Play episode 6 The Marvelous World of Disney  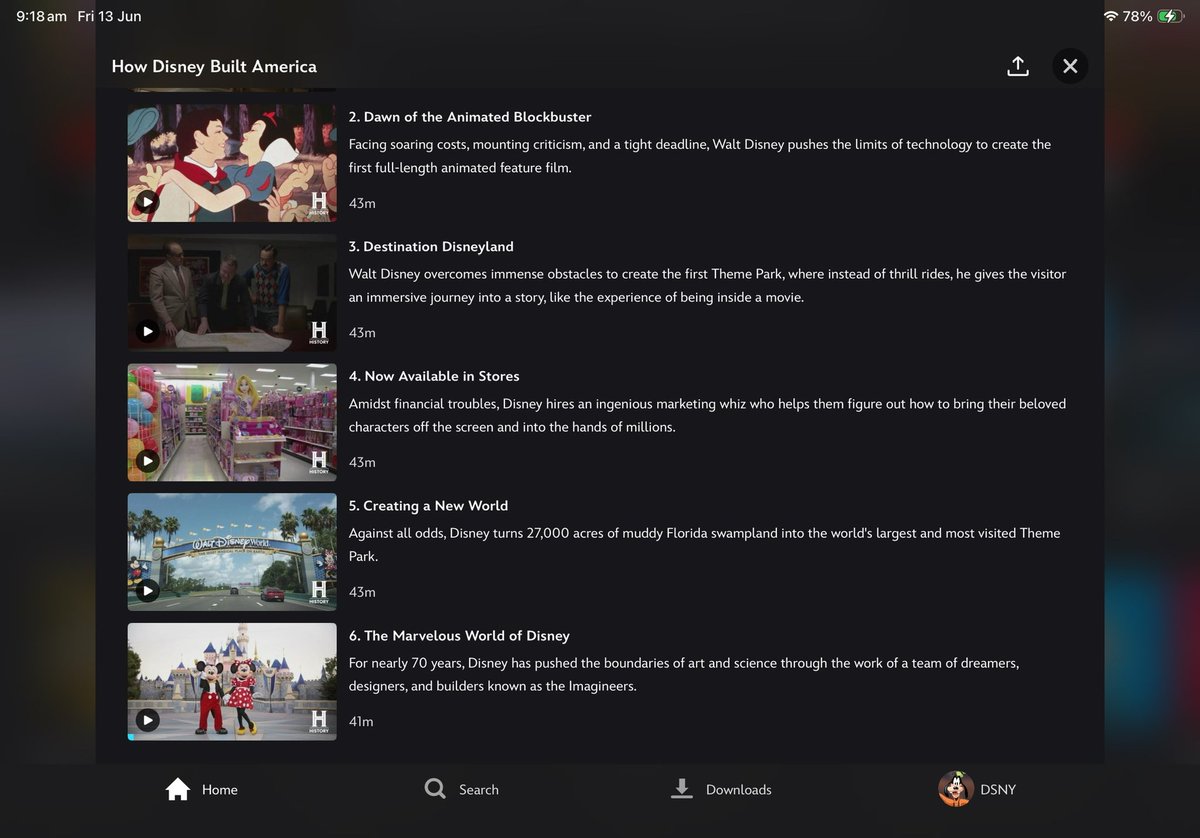[147, 720]
